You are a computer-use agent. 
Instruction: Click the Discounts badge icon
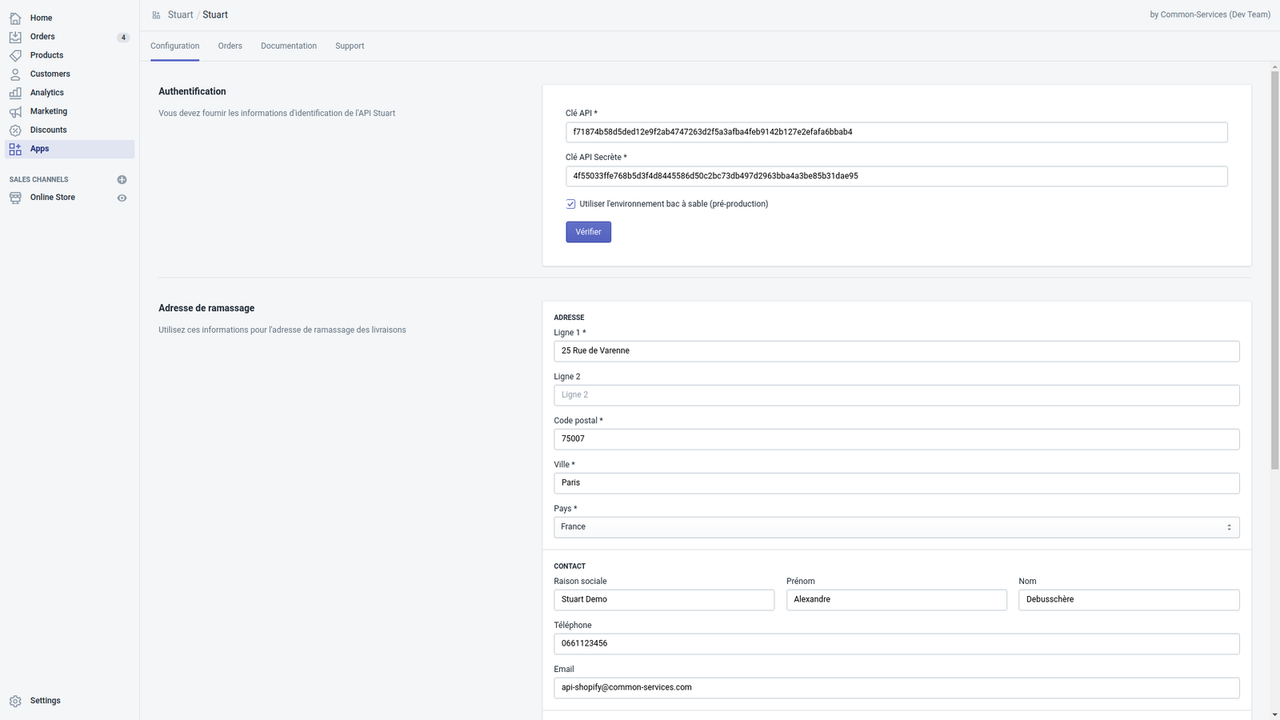[15, 130]
